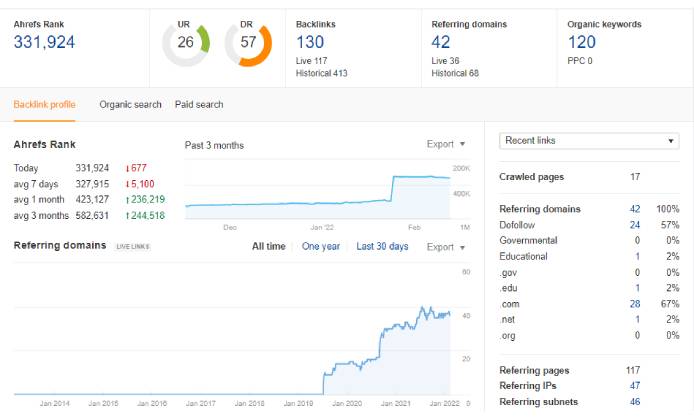The image size is (694, 418).
Task: Switch to the Organic search tab
Action: [130, 104]
